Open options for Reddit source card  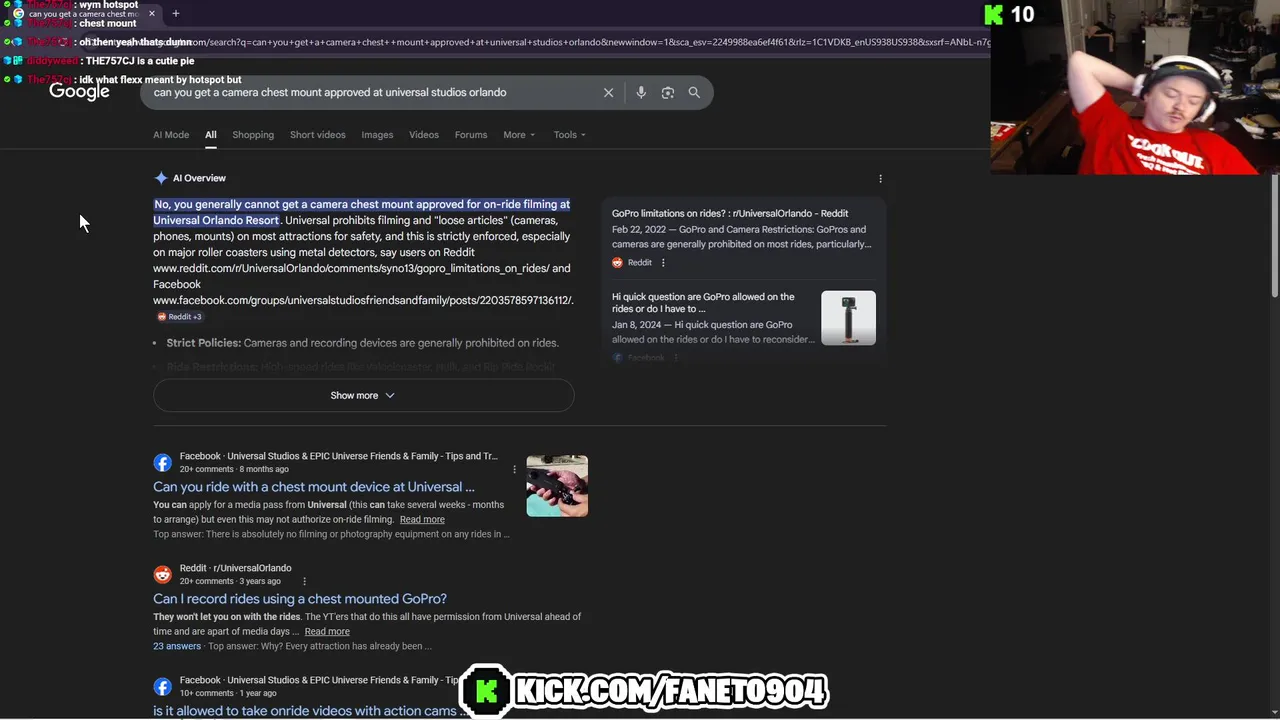click(x=663, y=263)
